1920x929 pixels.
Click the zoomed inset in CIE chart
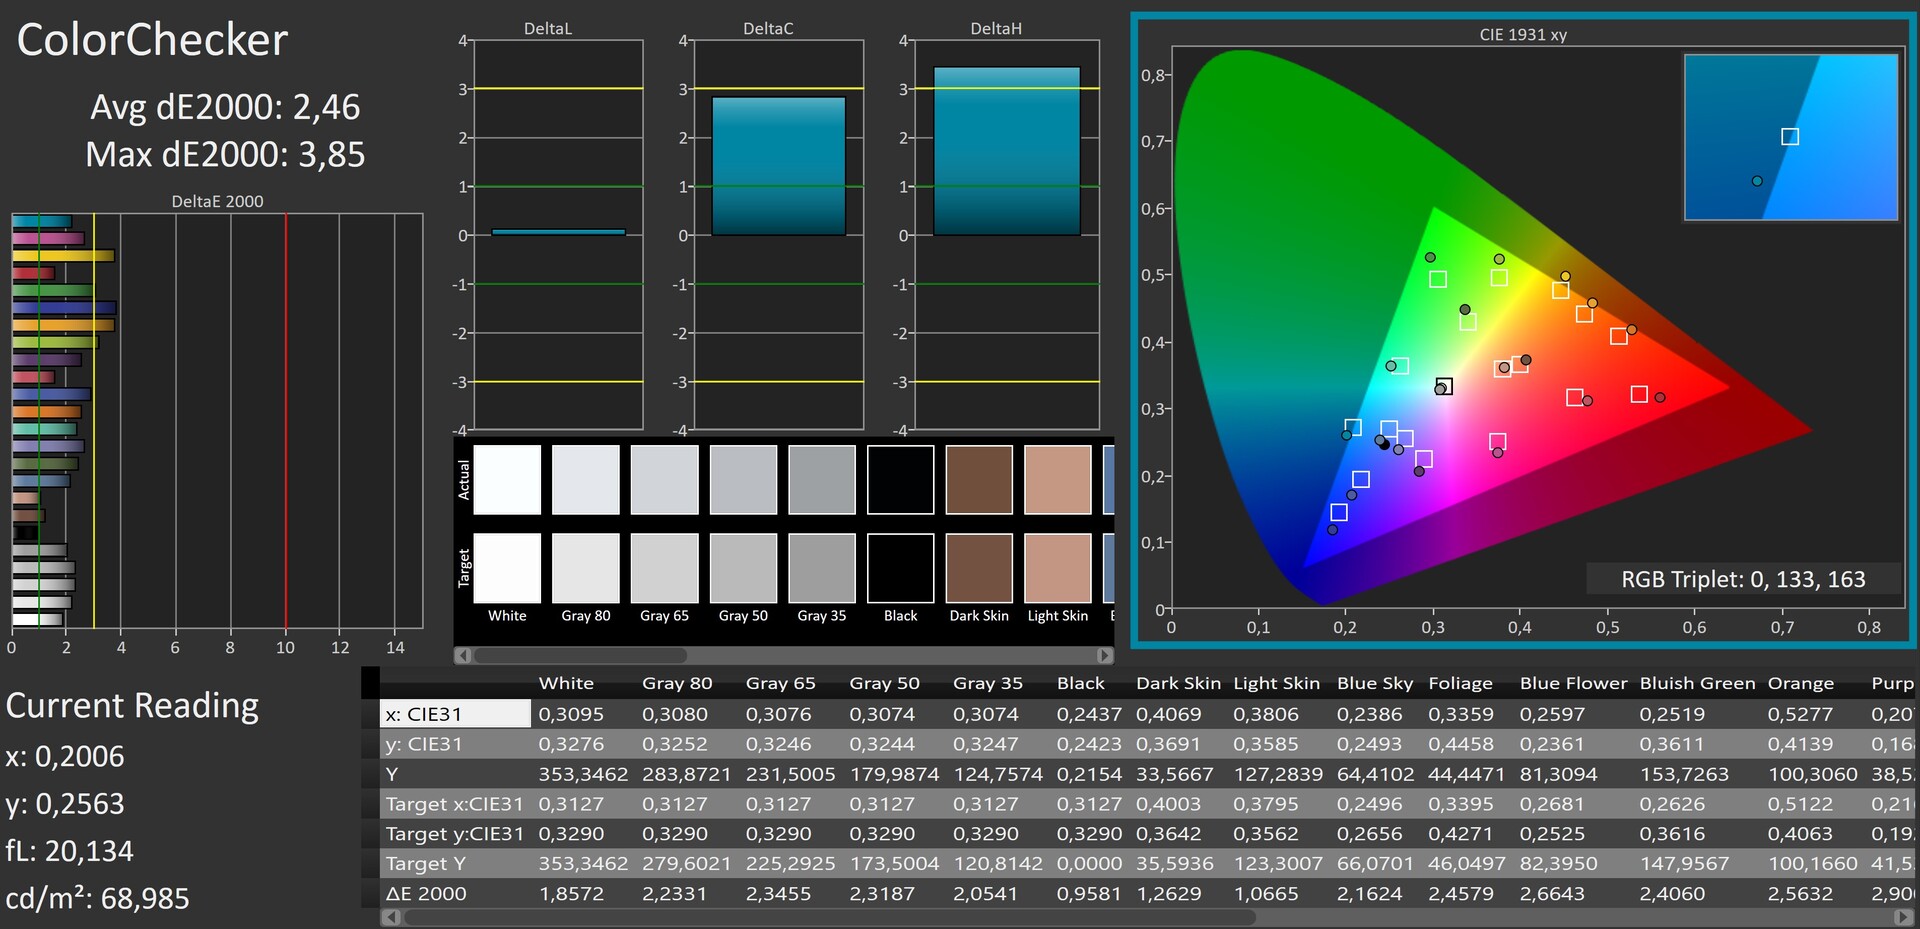(1790, 137)
